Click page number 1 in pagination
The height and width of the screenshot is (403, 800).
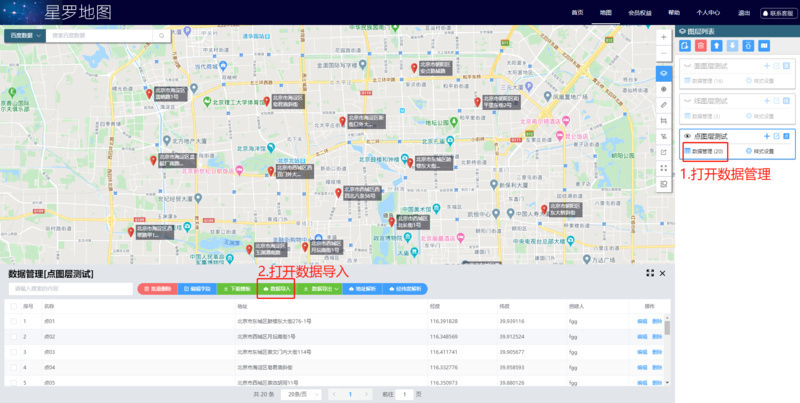tap(351, 394)
